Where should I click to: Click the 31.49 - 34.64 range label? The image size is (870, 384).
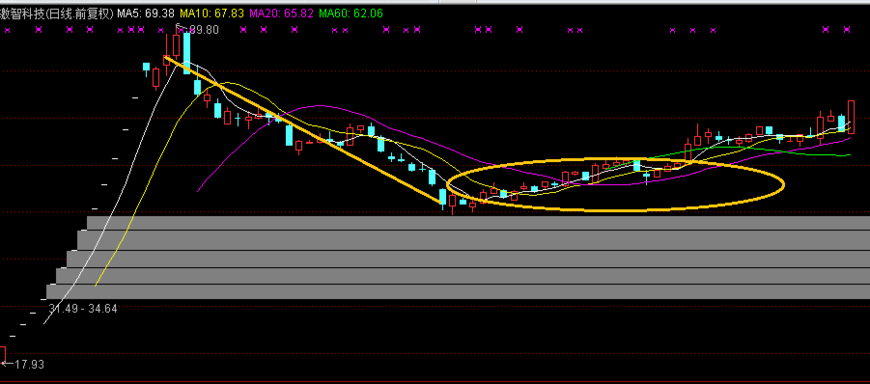click(x=83, y=309)
